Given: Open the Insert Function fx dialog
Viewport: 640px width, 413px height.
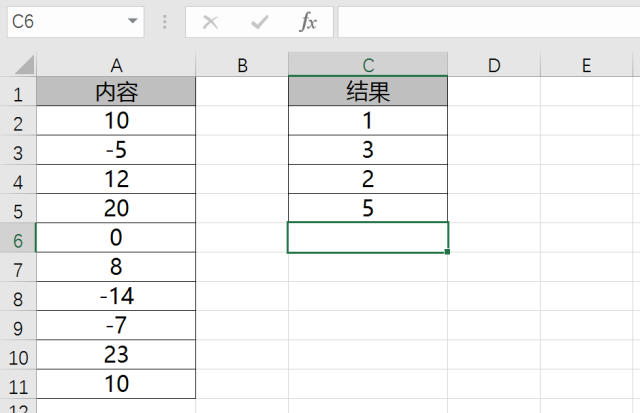Looking at the screenshot, I should (308, 22).
